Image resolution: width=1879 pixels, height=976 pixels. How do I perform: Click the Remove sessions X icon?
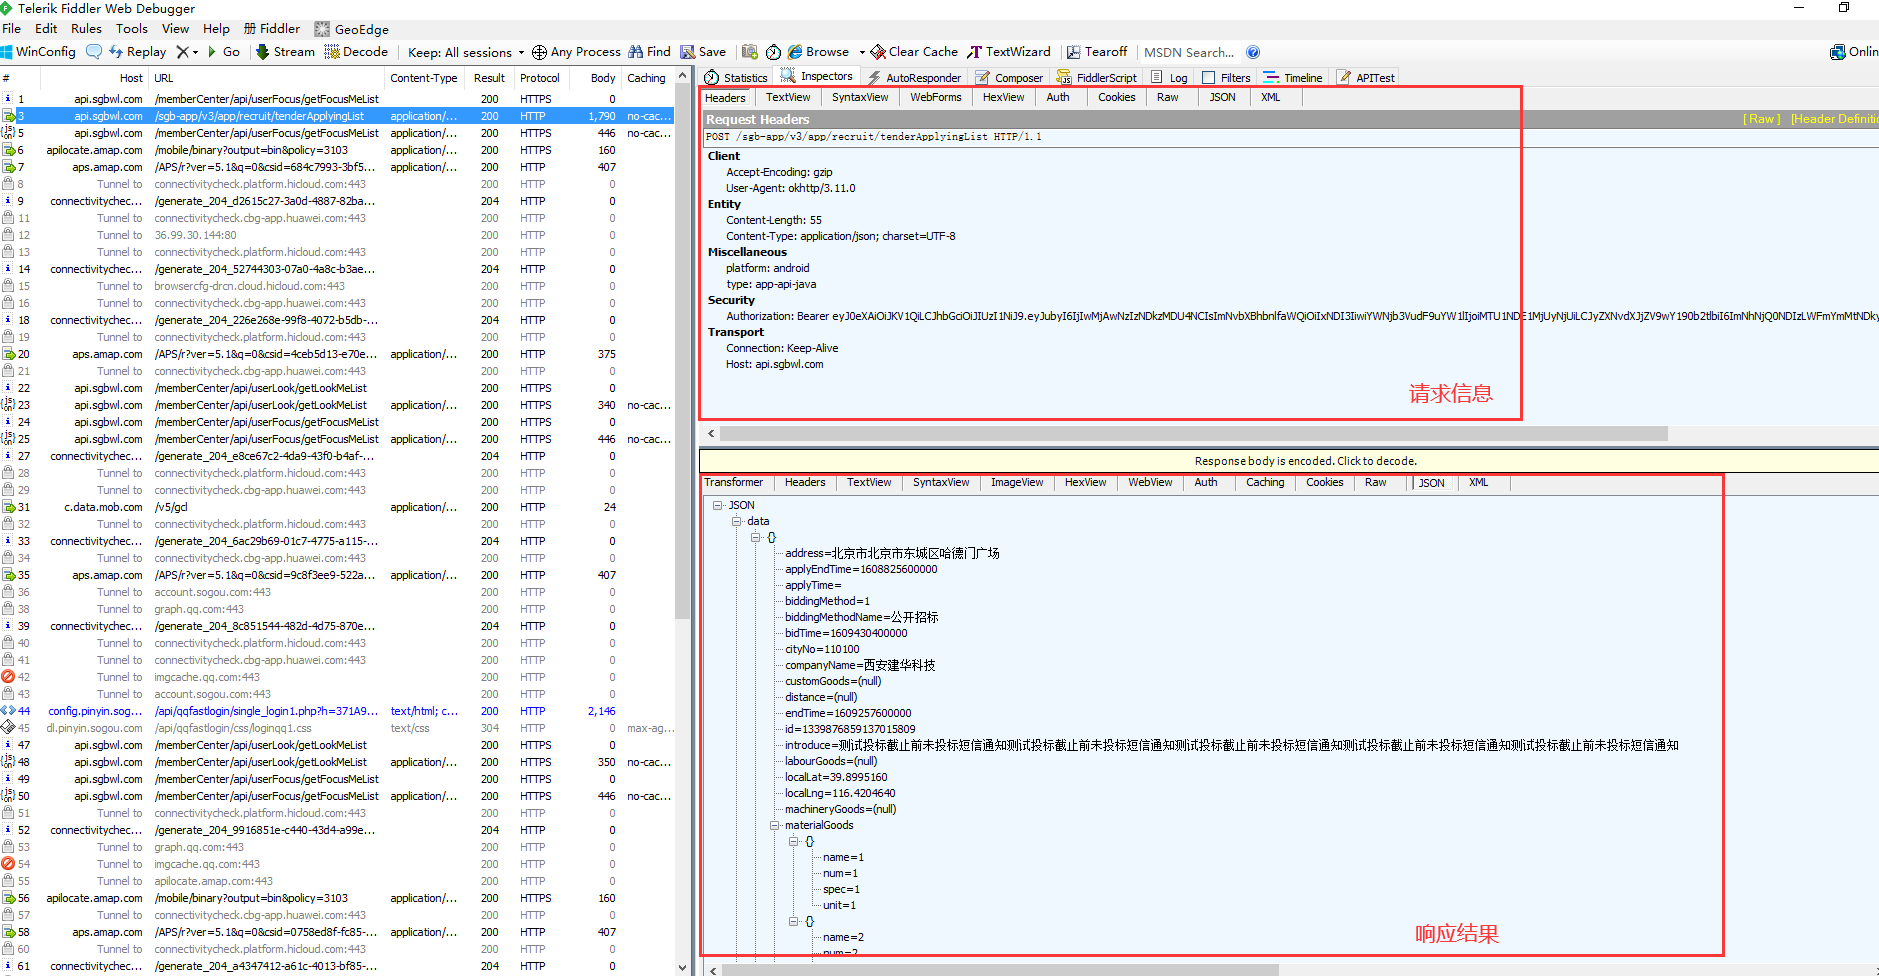coord(182,52)
